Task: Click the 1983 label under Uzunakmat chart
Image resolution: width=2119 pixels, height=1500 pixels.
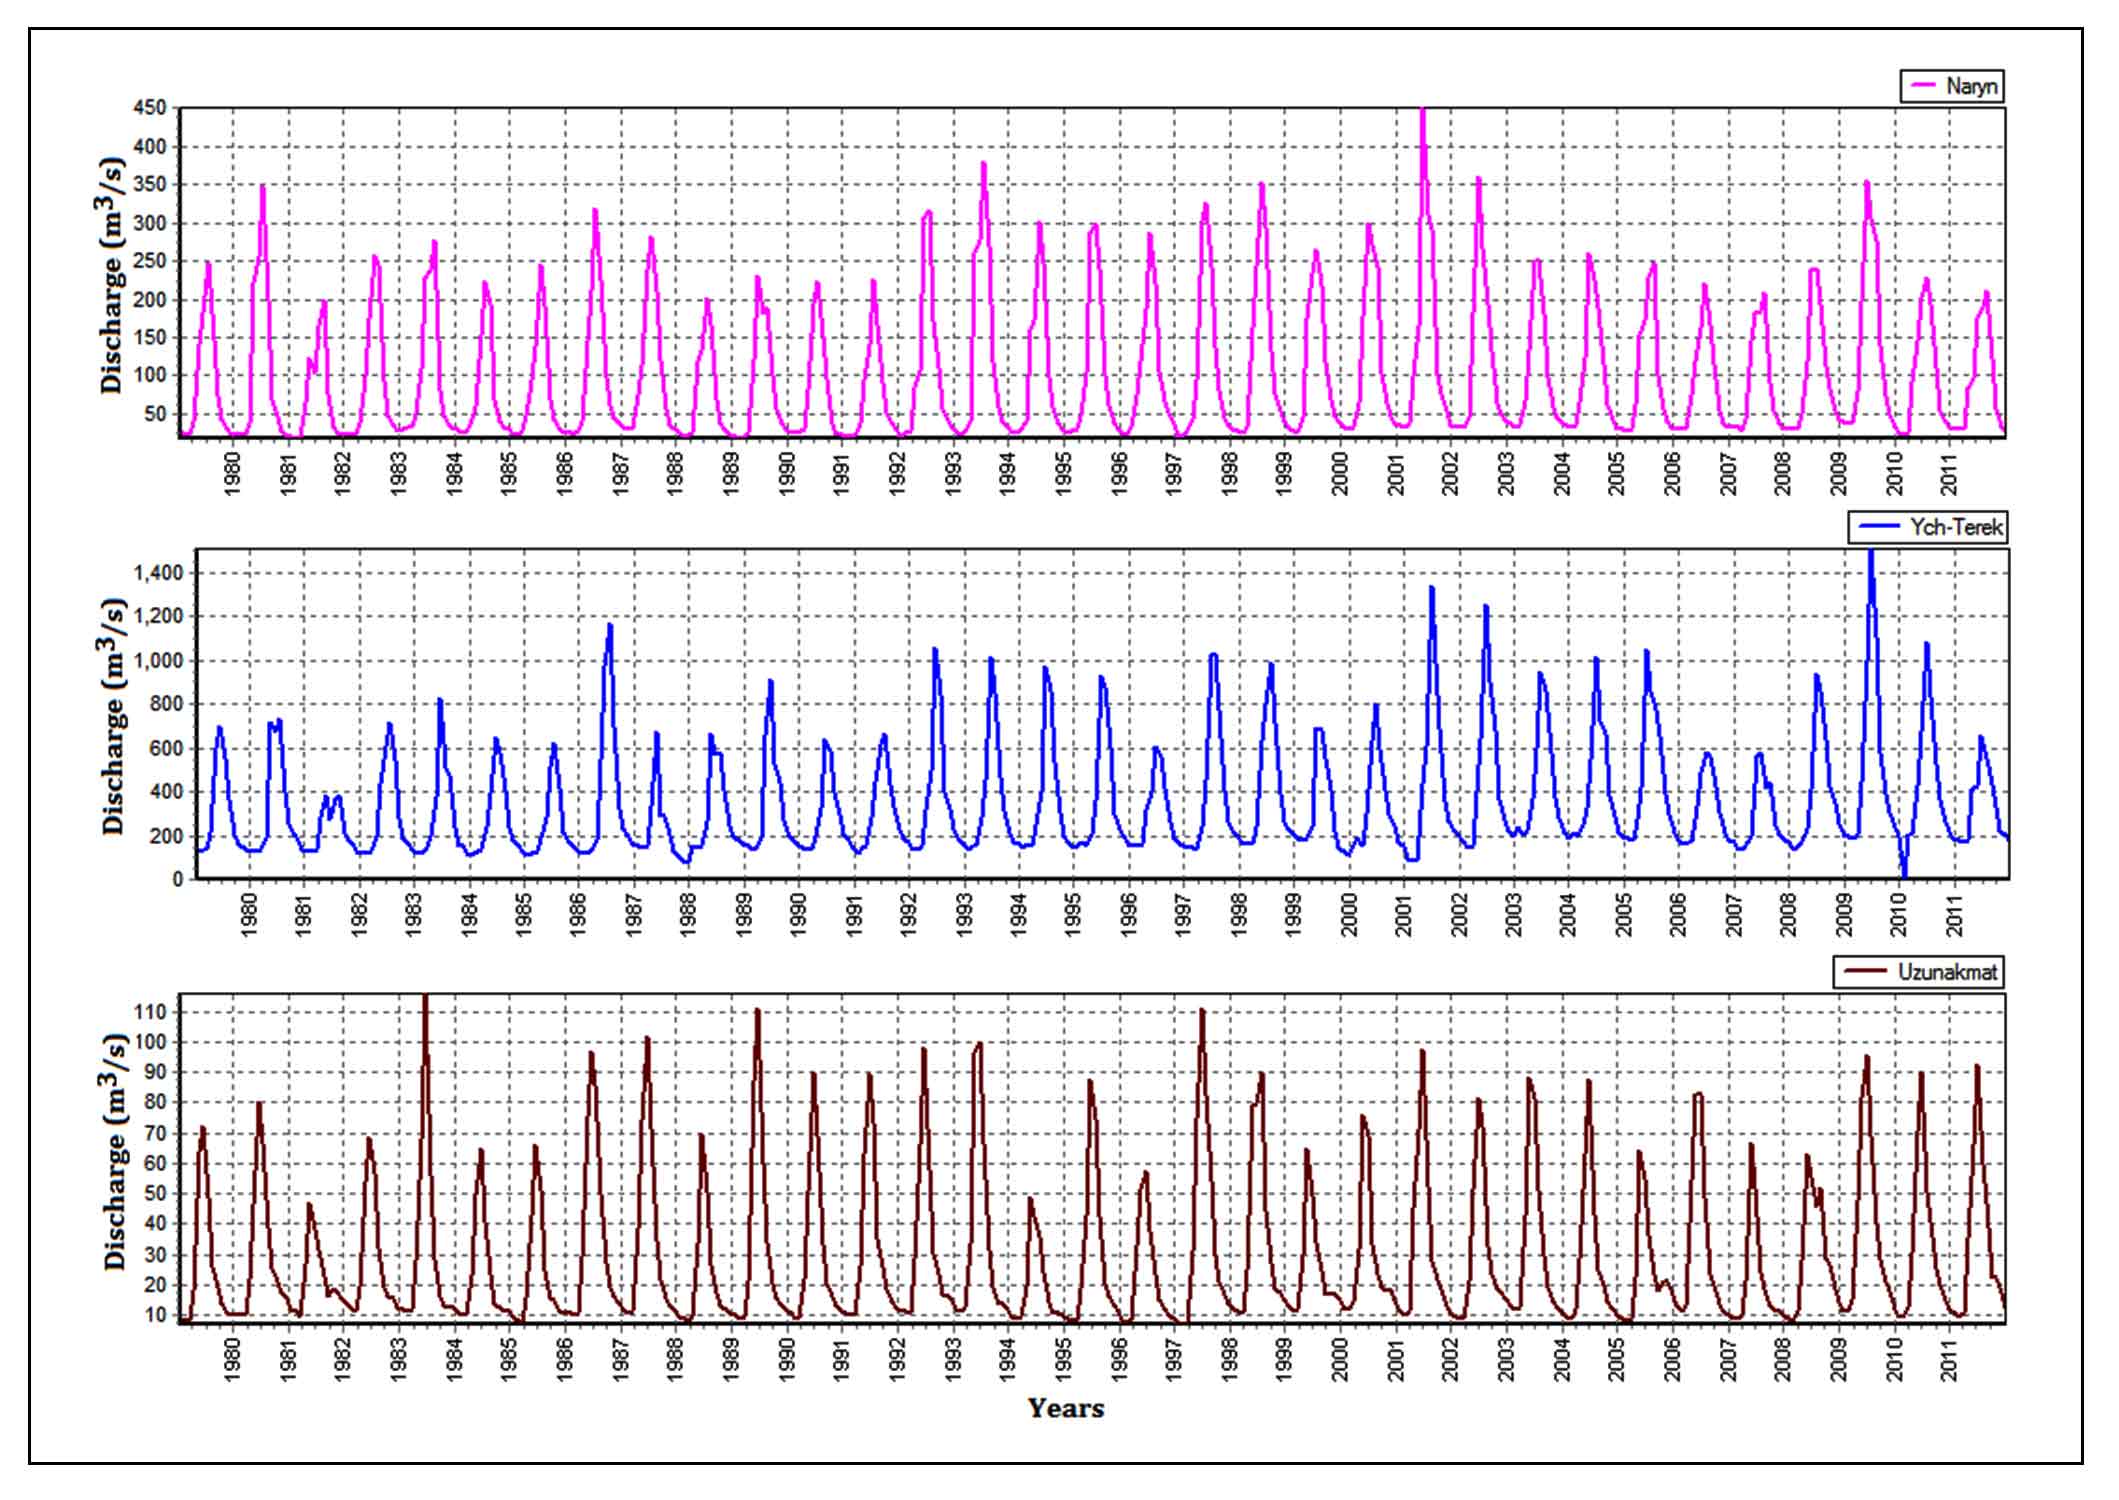Action: click(x=399, y=1358)
